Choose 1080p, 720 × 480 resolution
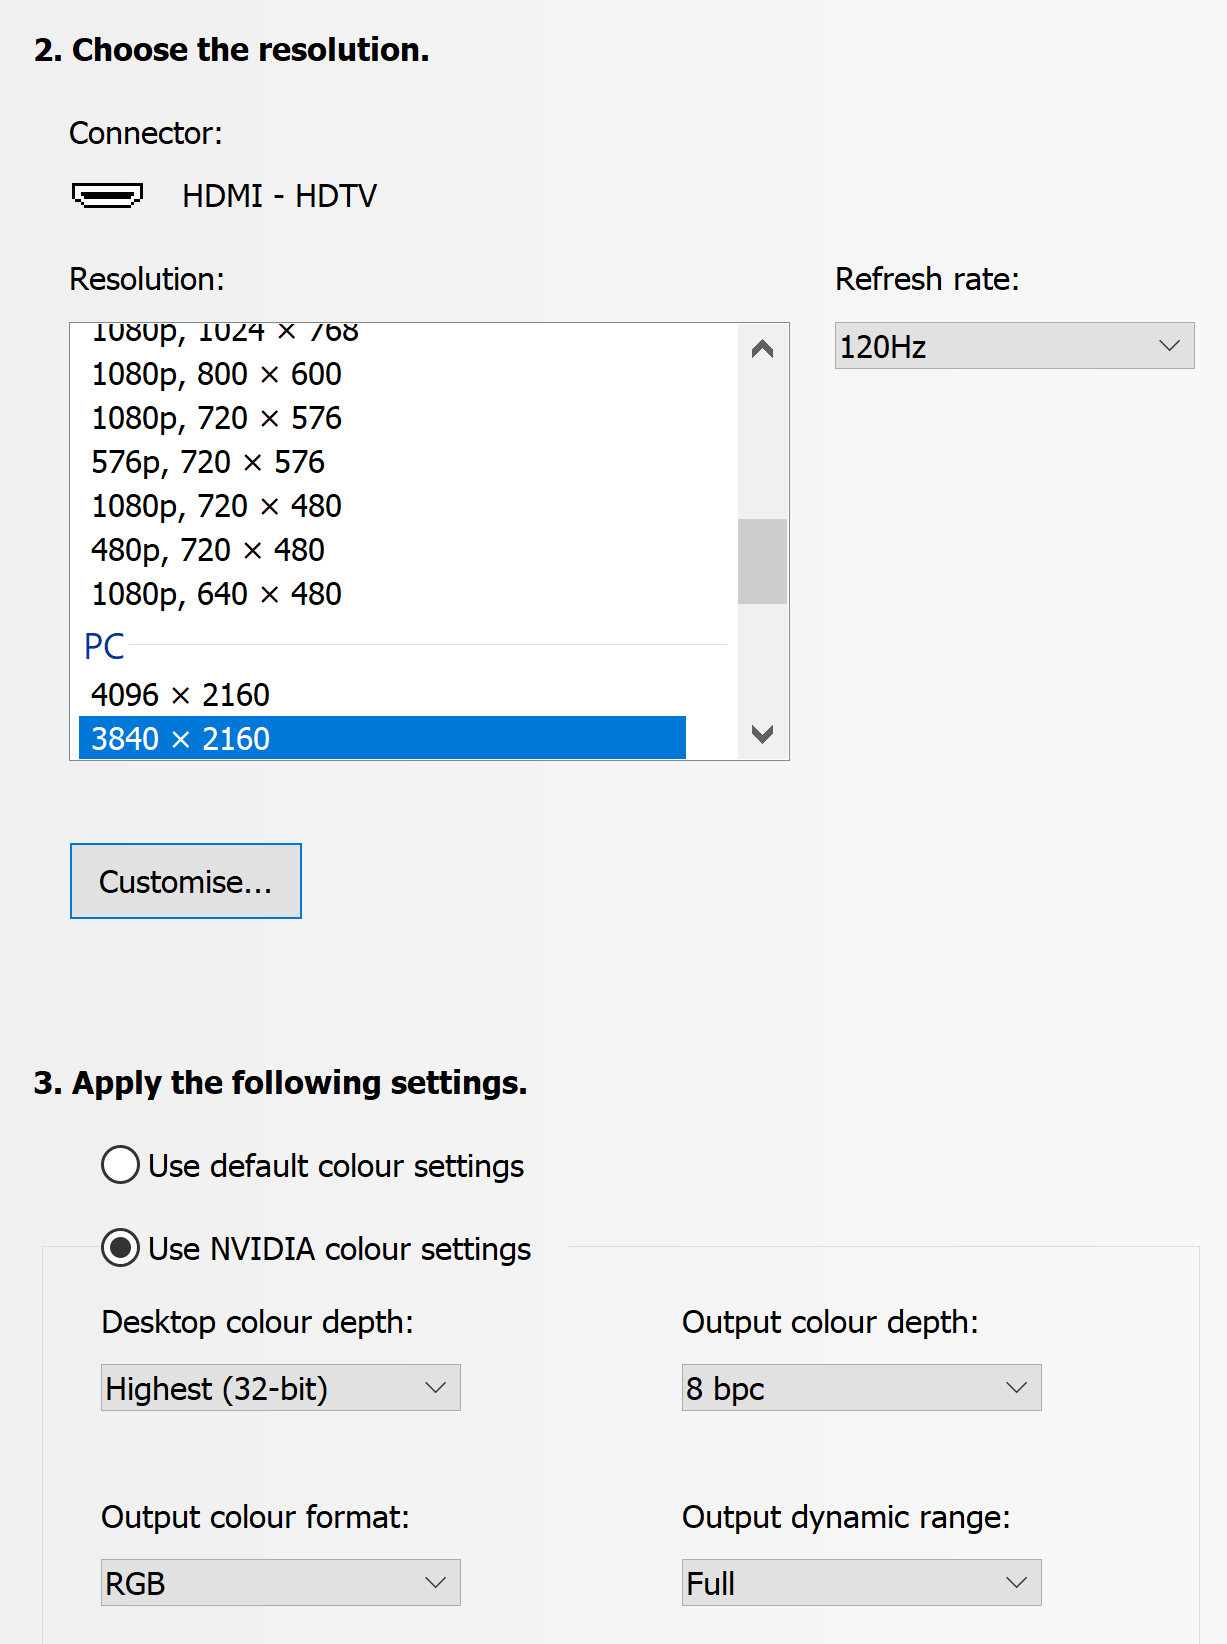Image resolution: width=1227 pixels, height=1644 pixels. 217,506
